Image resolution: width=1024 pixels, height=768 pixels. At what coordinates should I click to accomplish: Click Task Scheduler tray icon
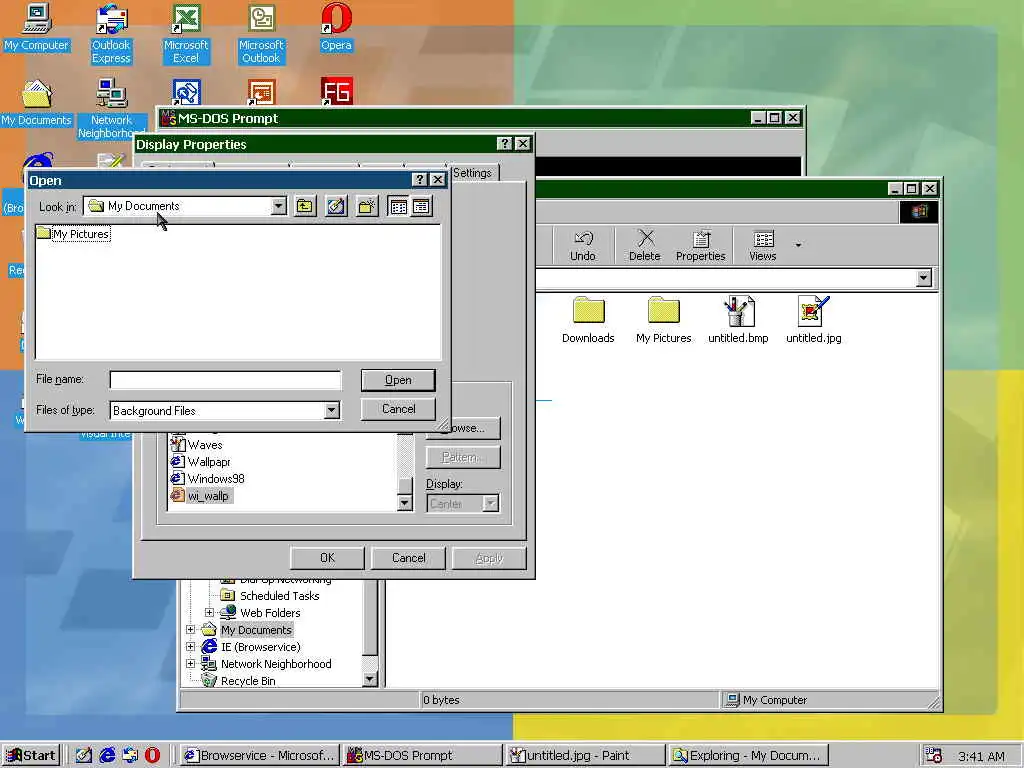tap(934, 756)
